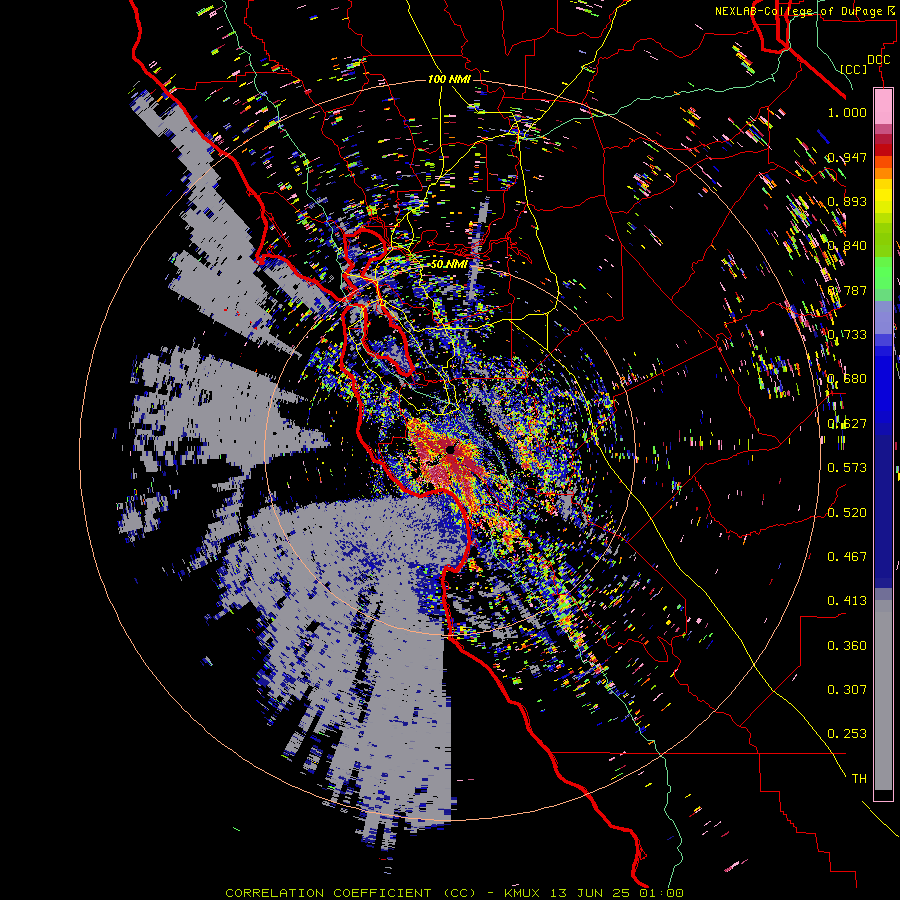
Task: Click the [CC] label above the color scale
Action: (x=854, y=69)
